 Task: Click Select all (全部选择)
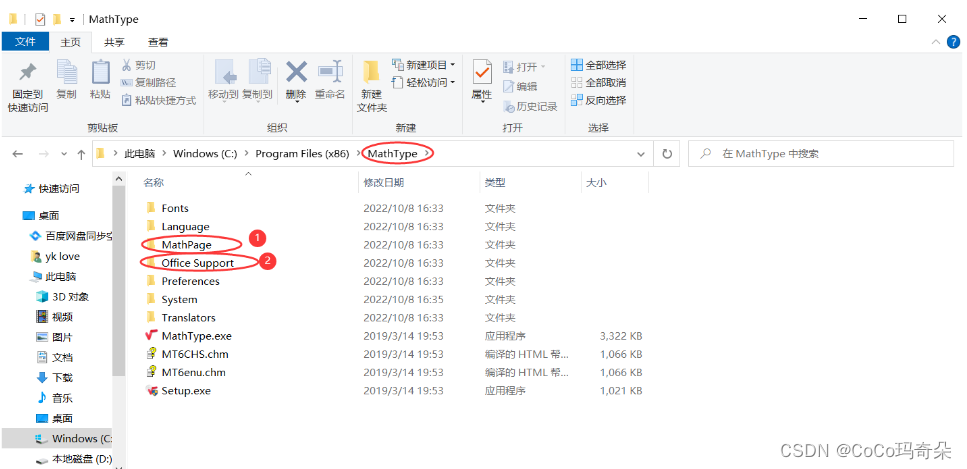[x=598, y=65]
